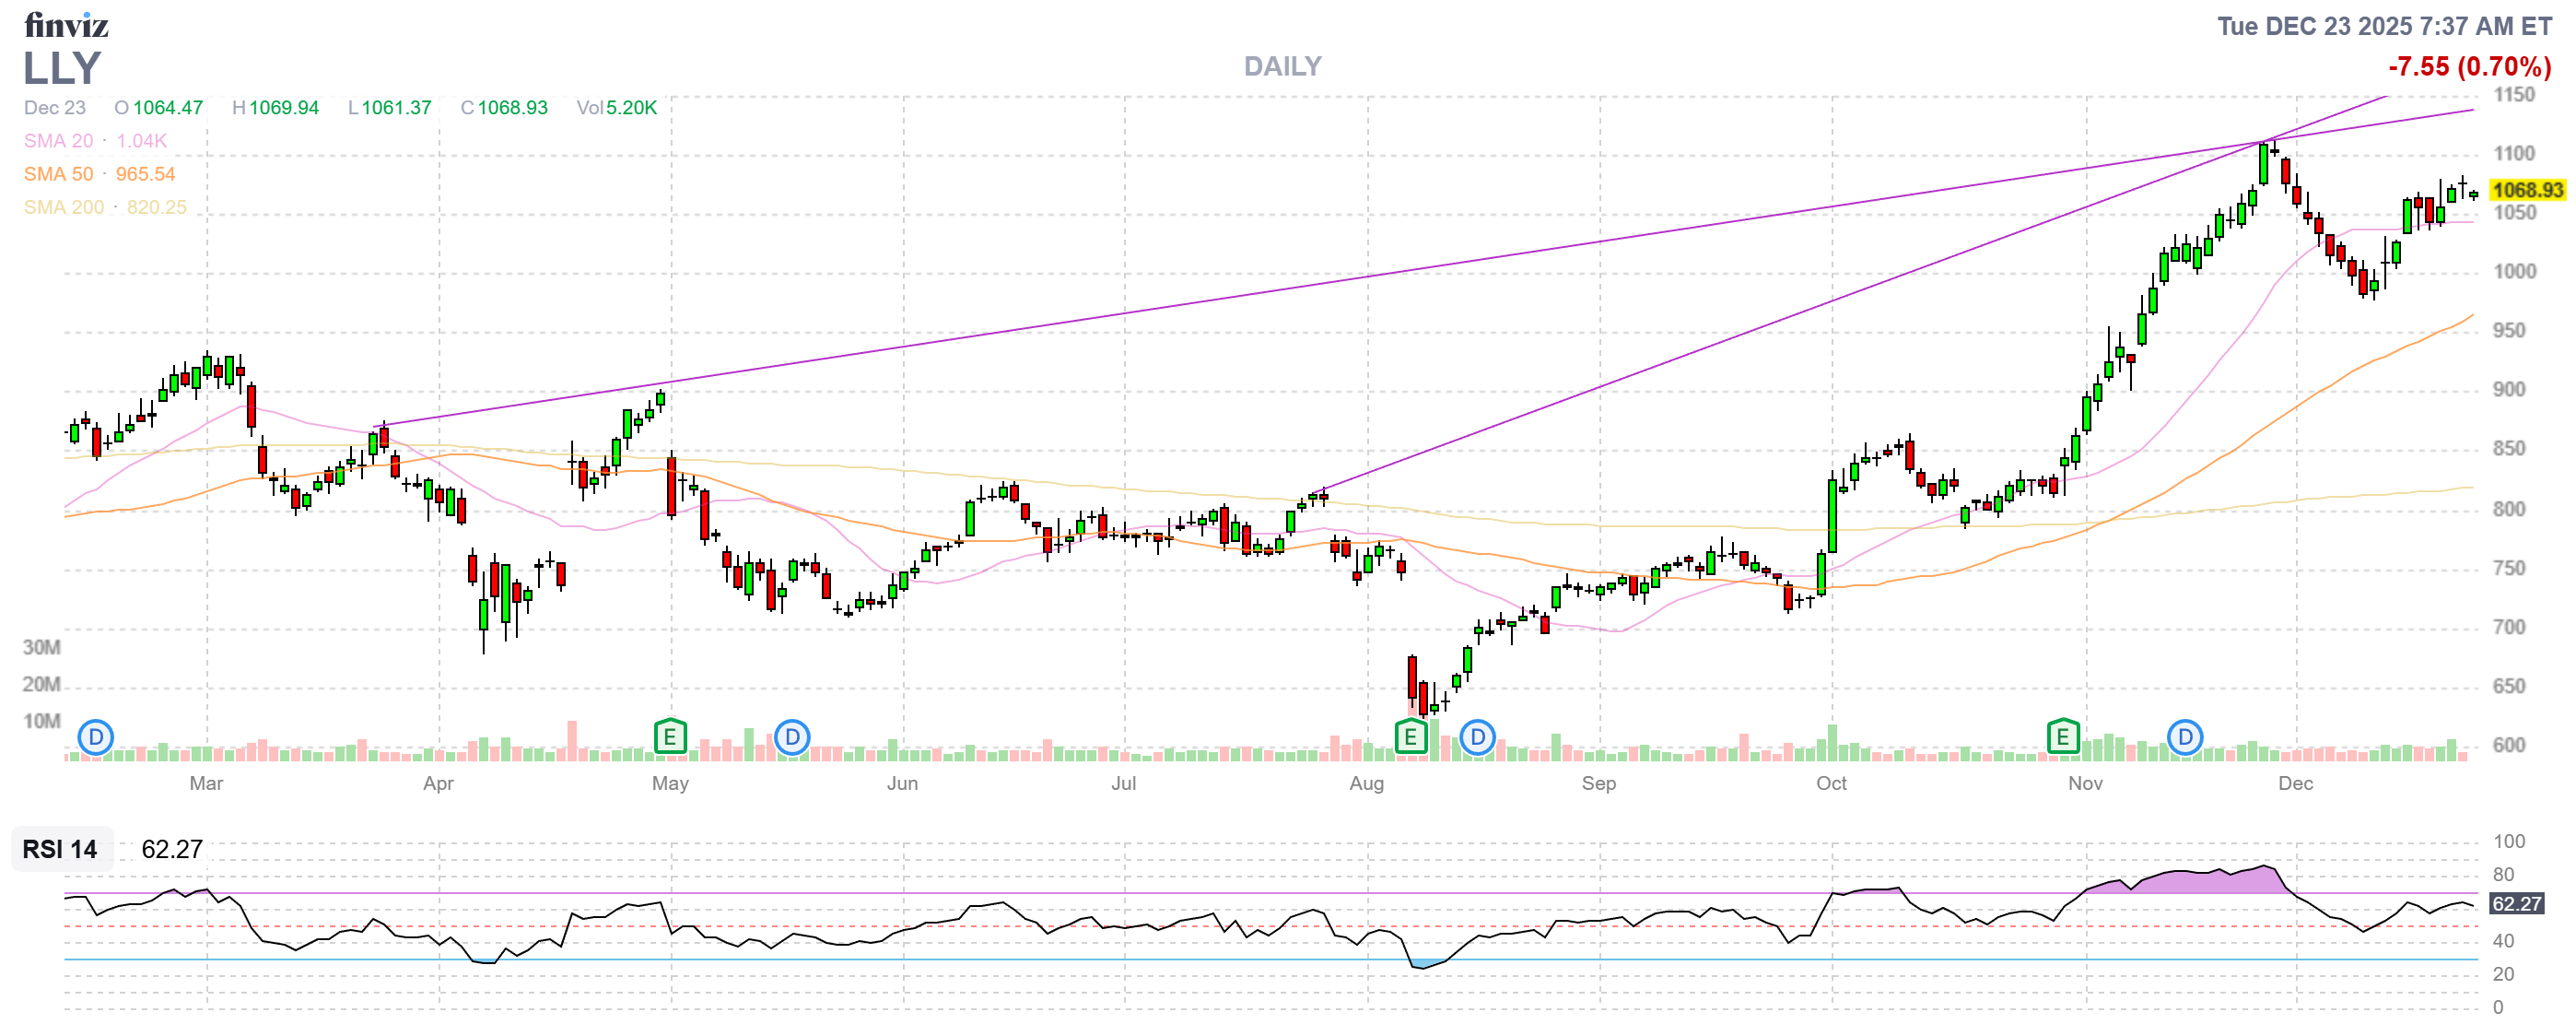Click the dividend D marker in mid-May

point(792,738)
